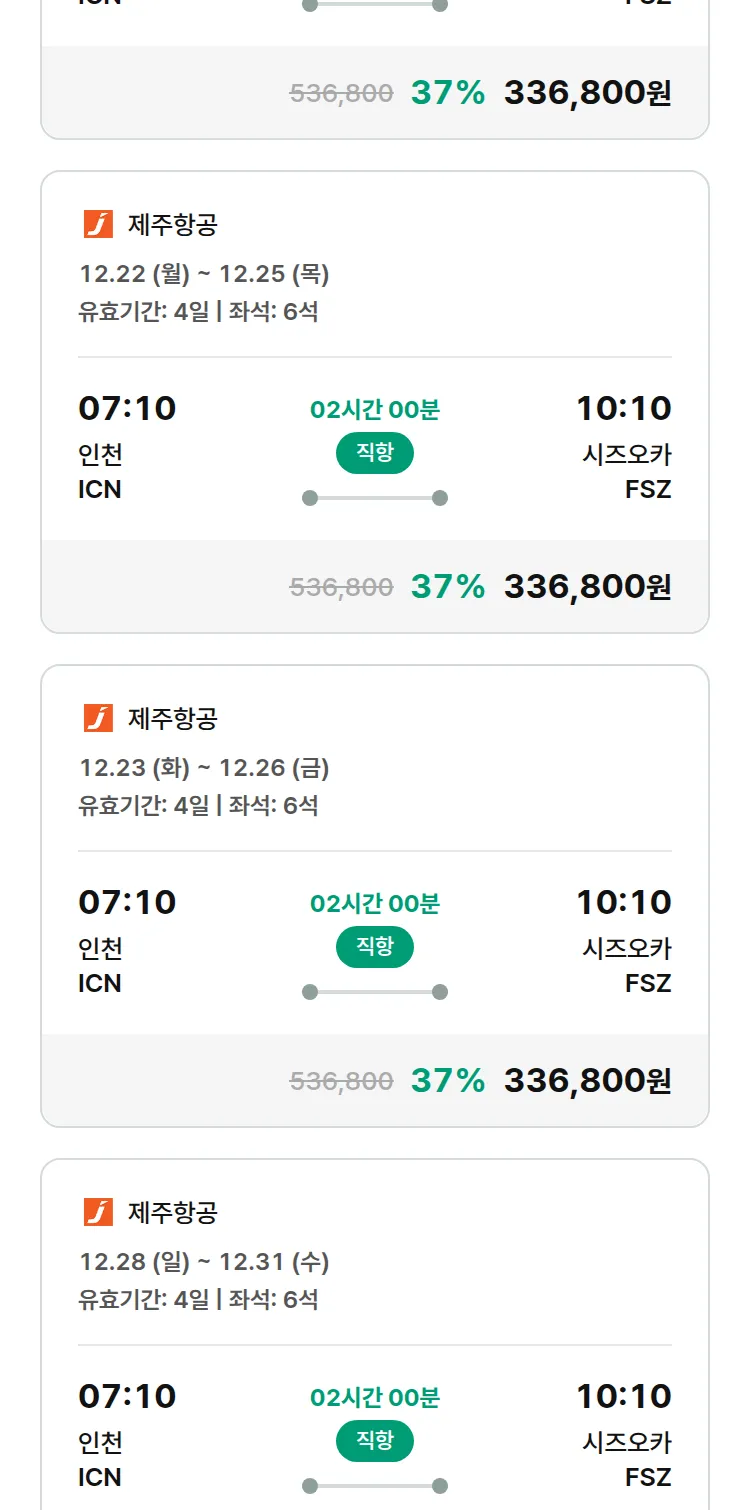Click the 37% discount on the 12.23 flight
The image size is (750, 1510).
point(447,1081)
